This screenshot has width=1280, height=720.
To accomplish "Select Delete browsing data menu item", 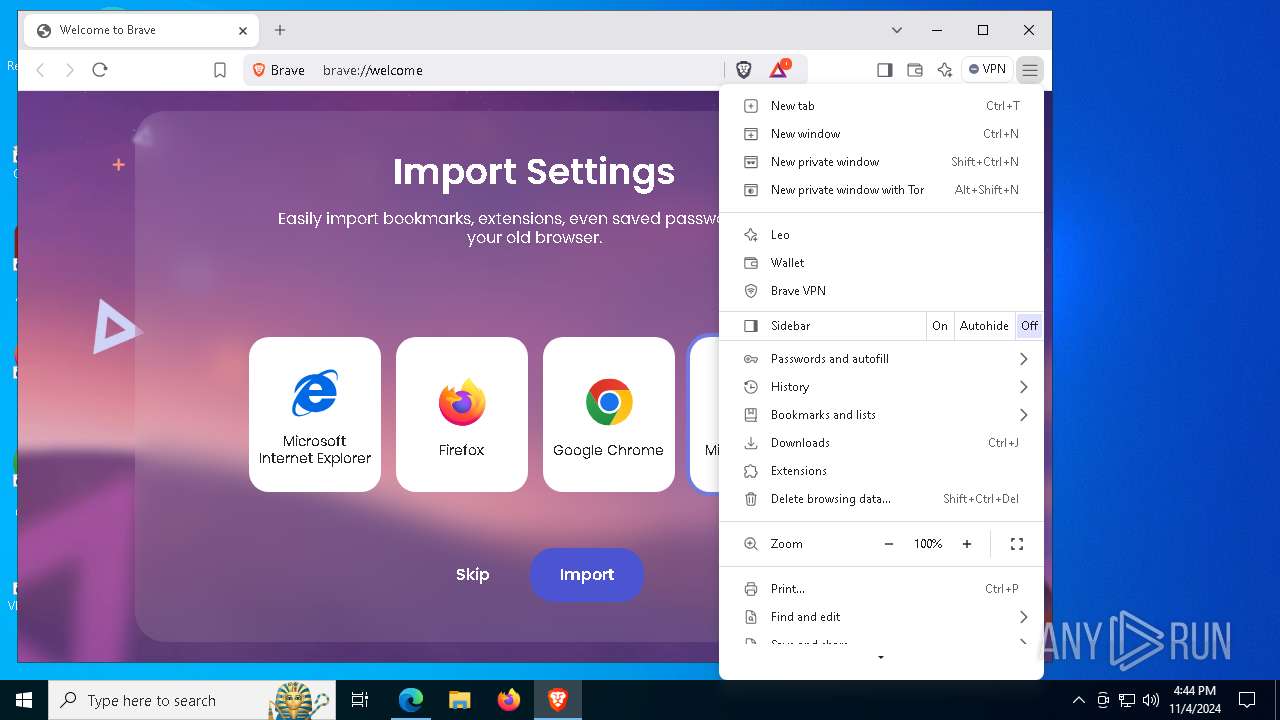I will [x=881, y=499].
